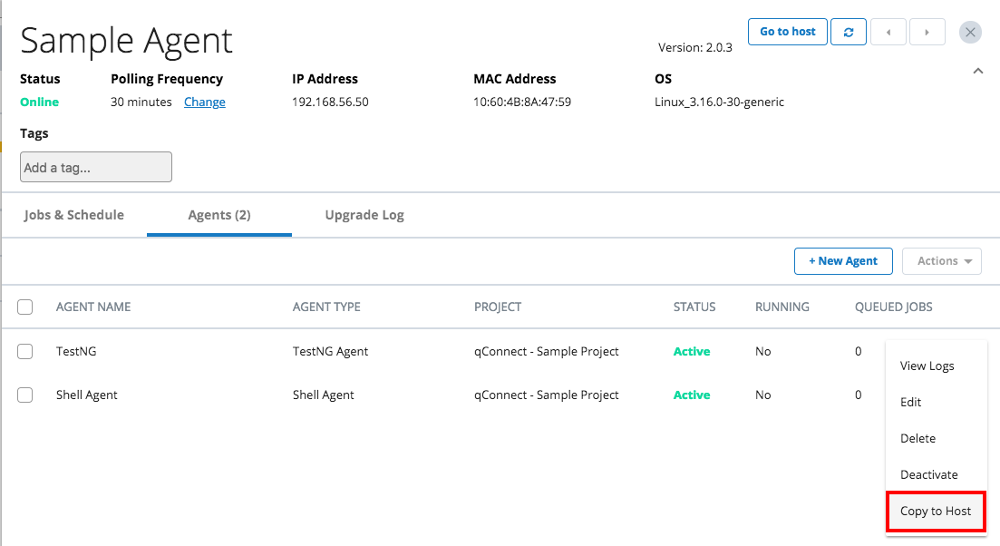1000x546 pixels.
Task: Select Copy to Host menu option
Action: pos(935,511)
